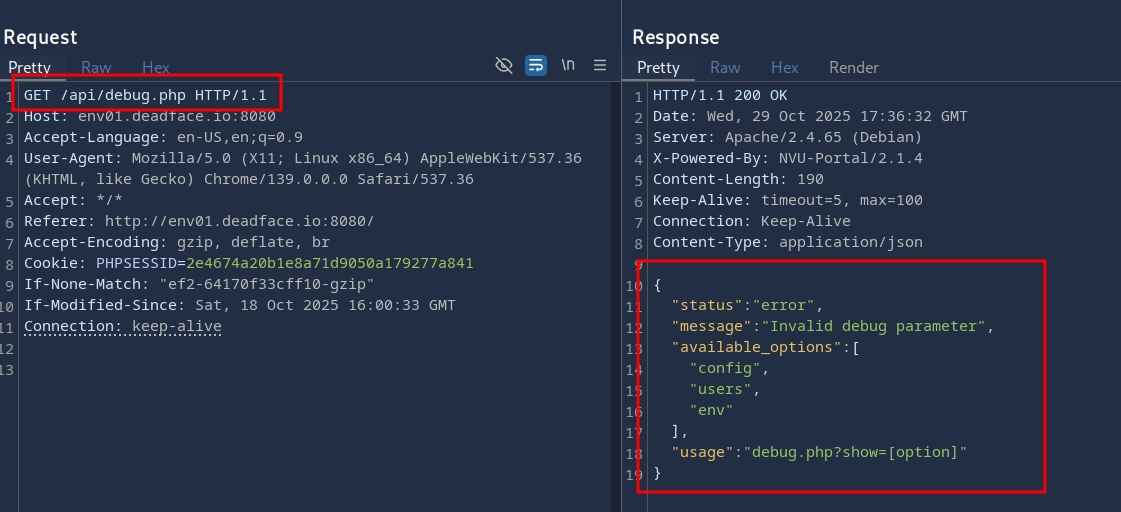Open the Response Render tab
1121x512 pixels.
[x=853, y=68]
